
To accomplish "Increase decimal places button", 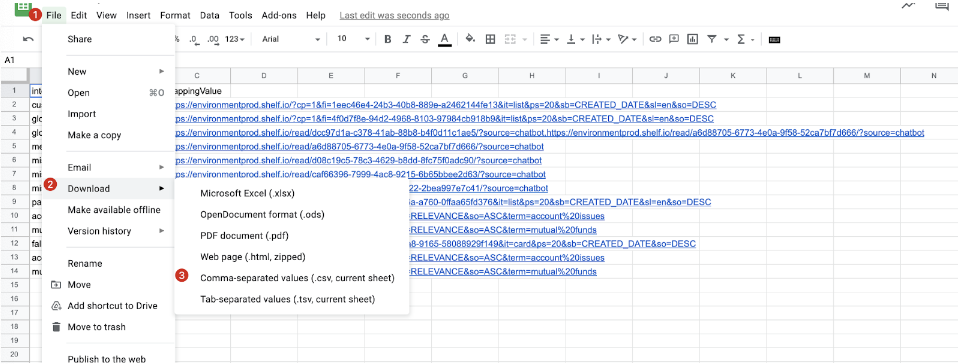I will tap(213, 39).
